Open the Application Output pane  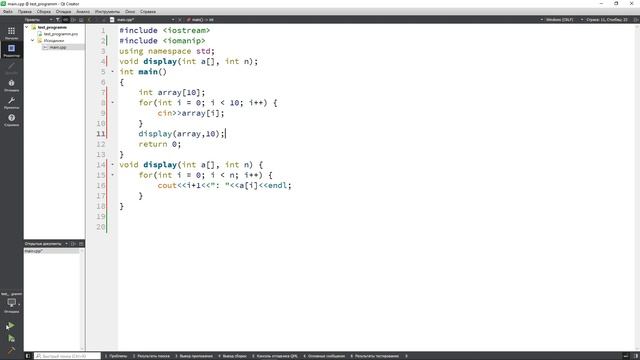point(194,356)
